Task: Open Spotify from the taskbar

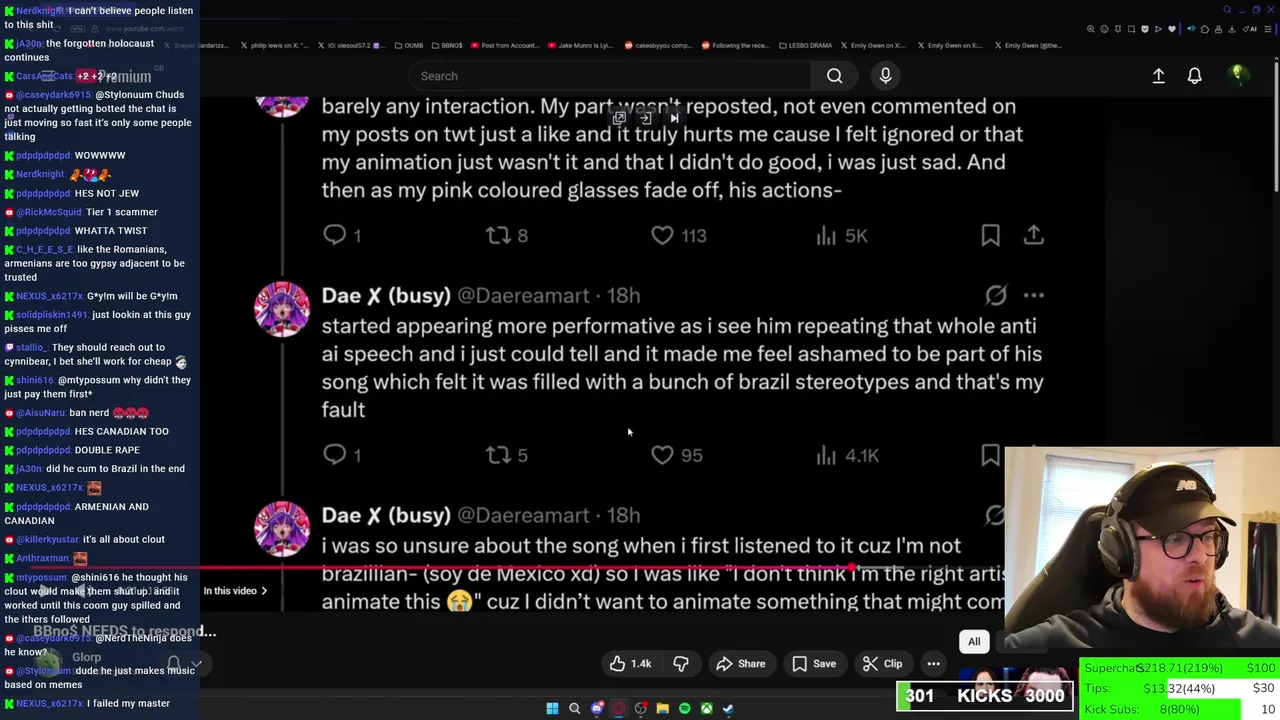Action: pyautogui.click(x=684, y=709)
